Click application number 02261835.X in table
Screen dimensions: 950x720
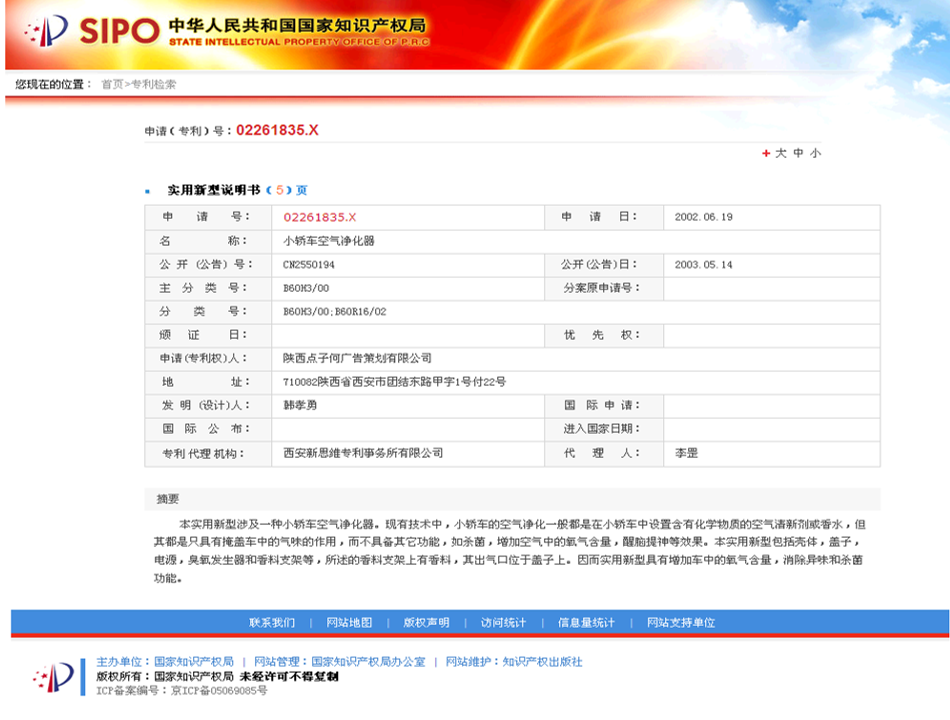pyautogui.click(x=319, y=217)
